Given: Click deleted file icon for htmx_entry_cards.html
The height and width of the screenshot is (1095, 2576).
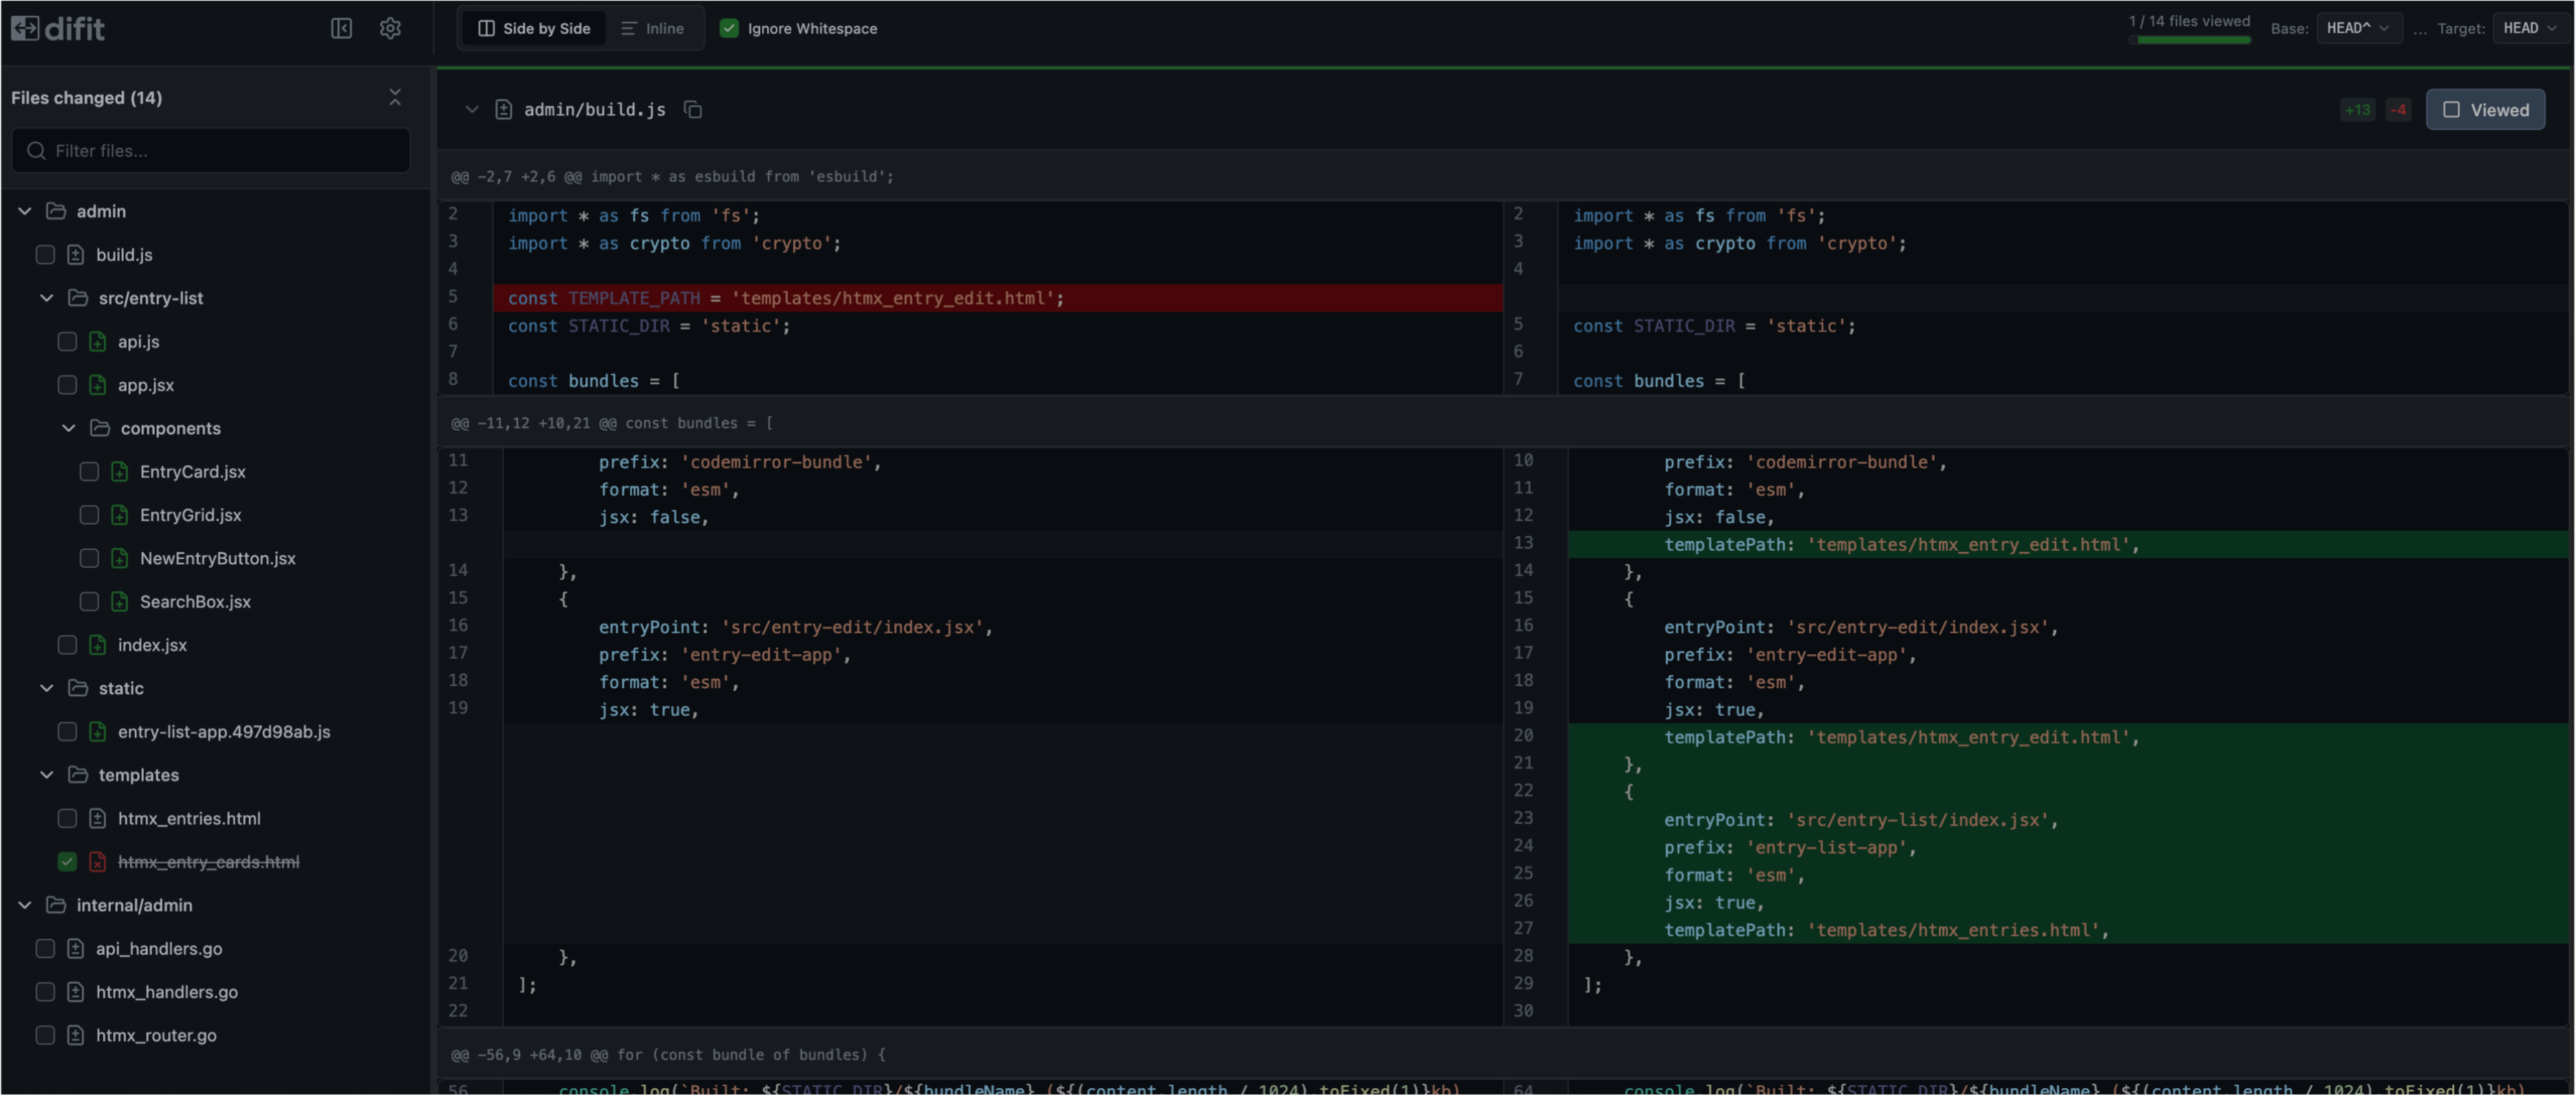Looking at the screenshot, I should [97, 861].
